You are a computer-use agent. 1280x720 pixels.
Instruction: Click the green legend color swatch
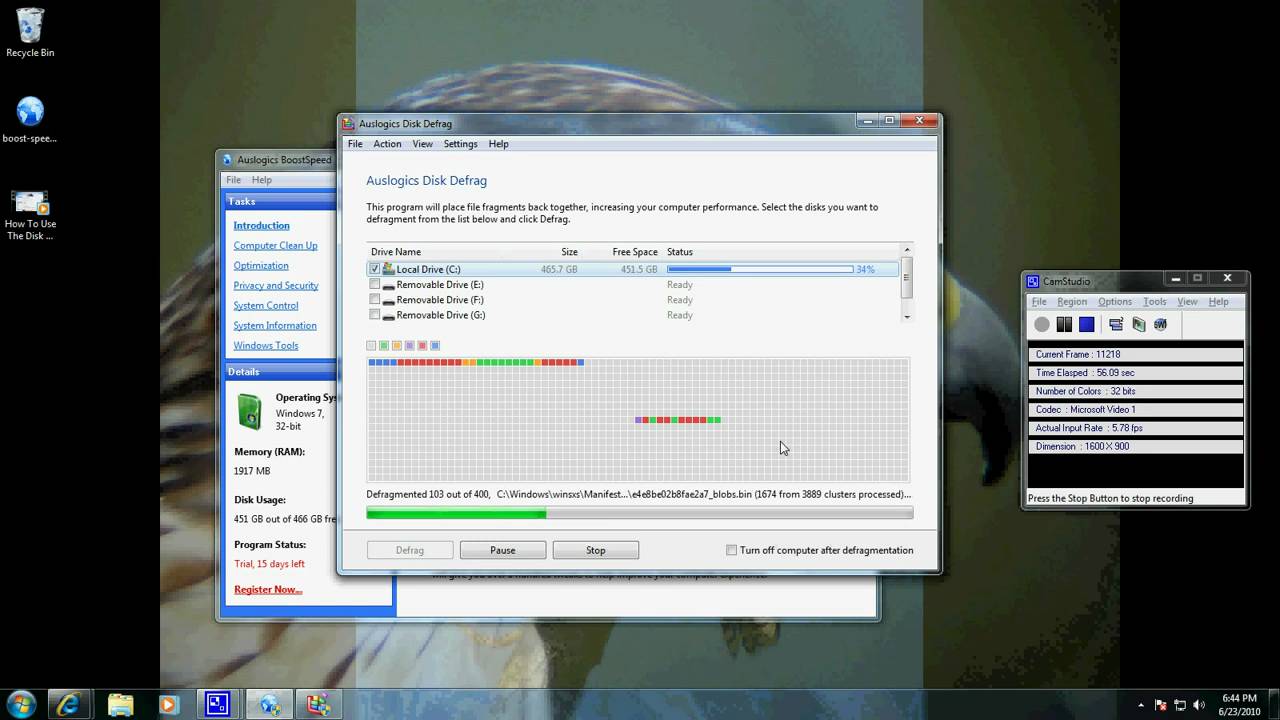(x=384, y=346)
